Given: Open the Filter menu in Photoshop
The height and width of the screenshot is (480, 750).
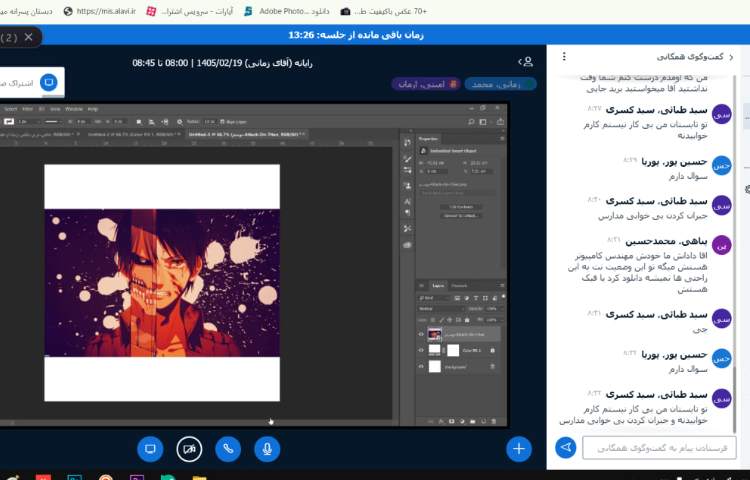Looking at the screenshot, I should point(28,109).
